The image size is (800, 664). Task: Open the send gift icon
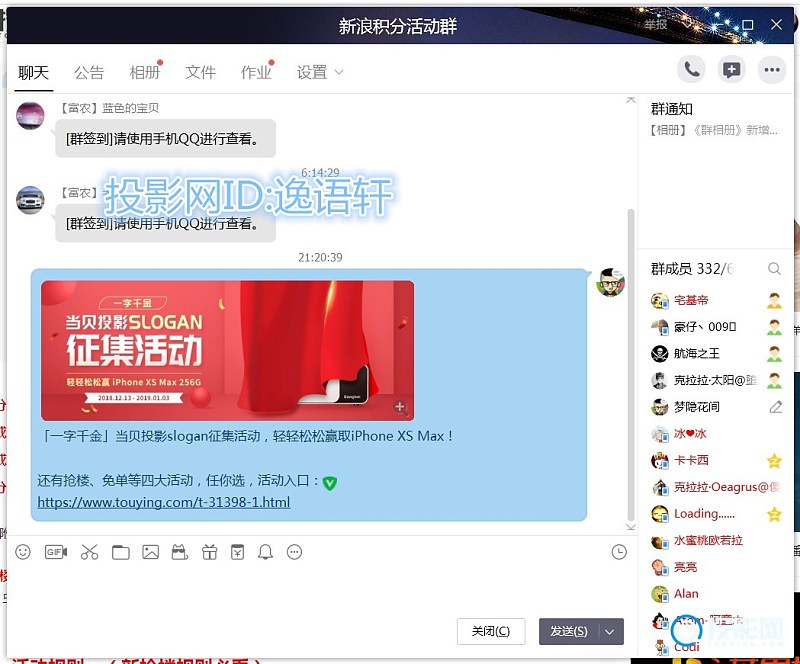pyautogui.click(x=209, y=552)
